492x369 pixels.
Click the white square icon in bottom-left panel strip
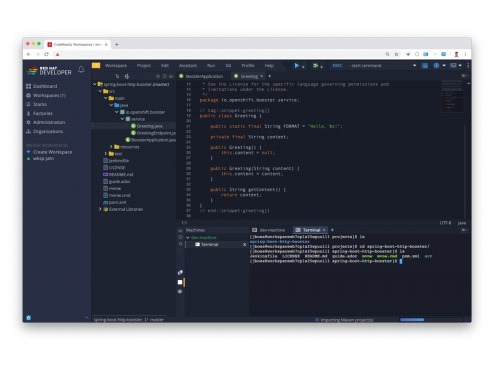tap(180, 282)
